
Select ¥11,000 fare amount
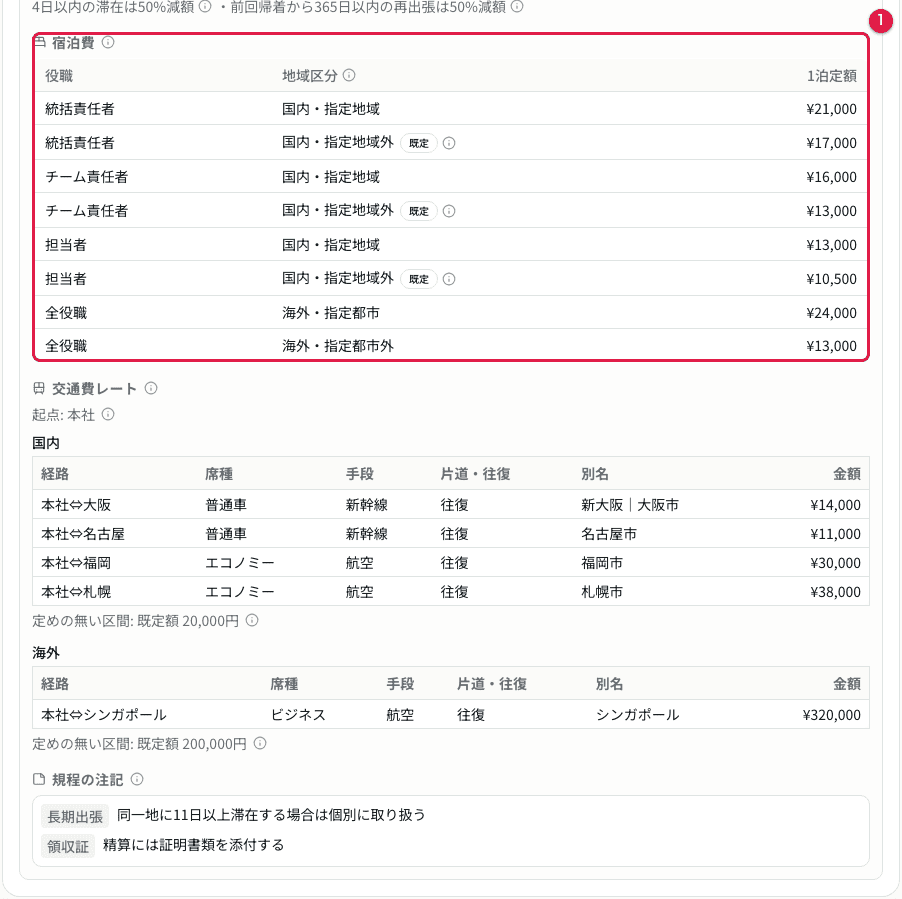click(835, 534)
